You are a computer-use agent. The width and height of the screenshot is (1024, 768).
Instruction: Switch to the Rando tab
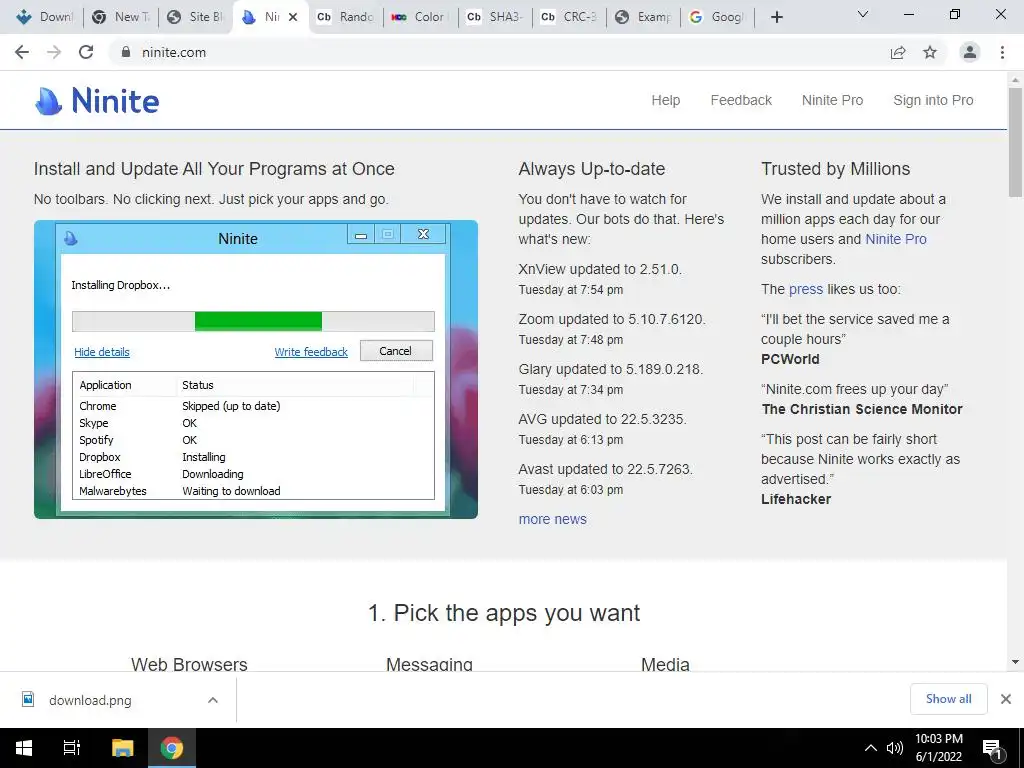(345, 17)
